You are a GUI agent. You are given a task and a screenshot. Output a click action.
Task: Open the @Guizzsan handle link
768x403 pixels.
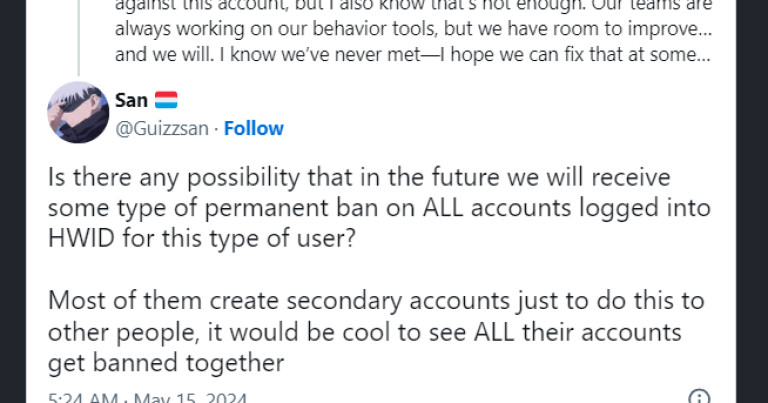point(165,128)
